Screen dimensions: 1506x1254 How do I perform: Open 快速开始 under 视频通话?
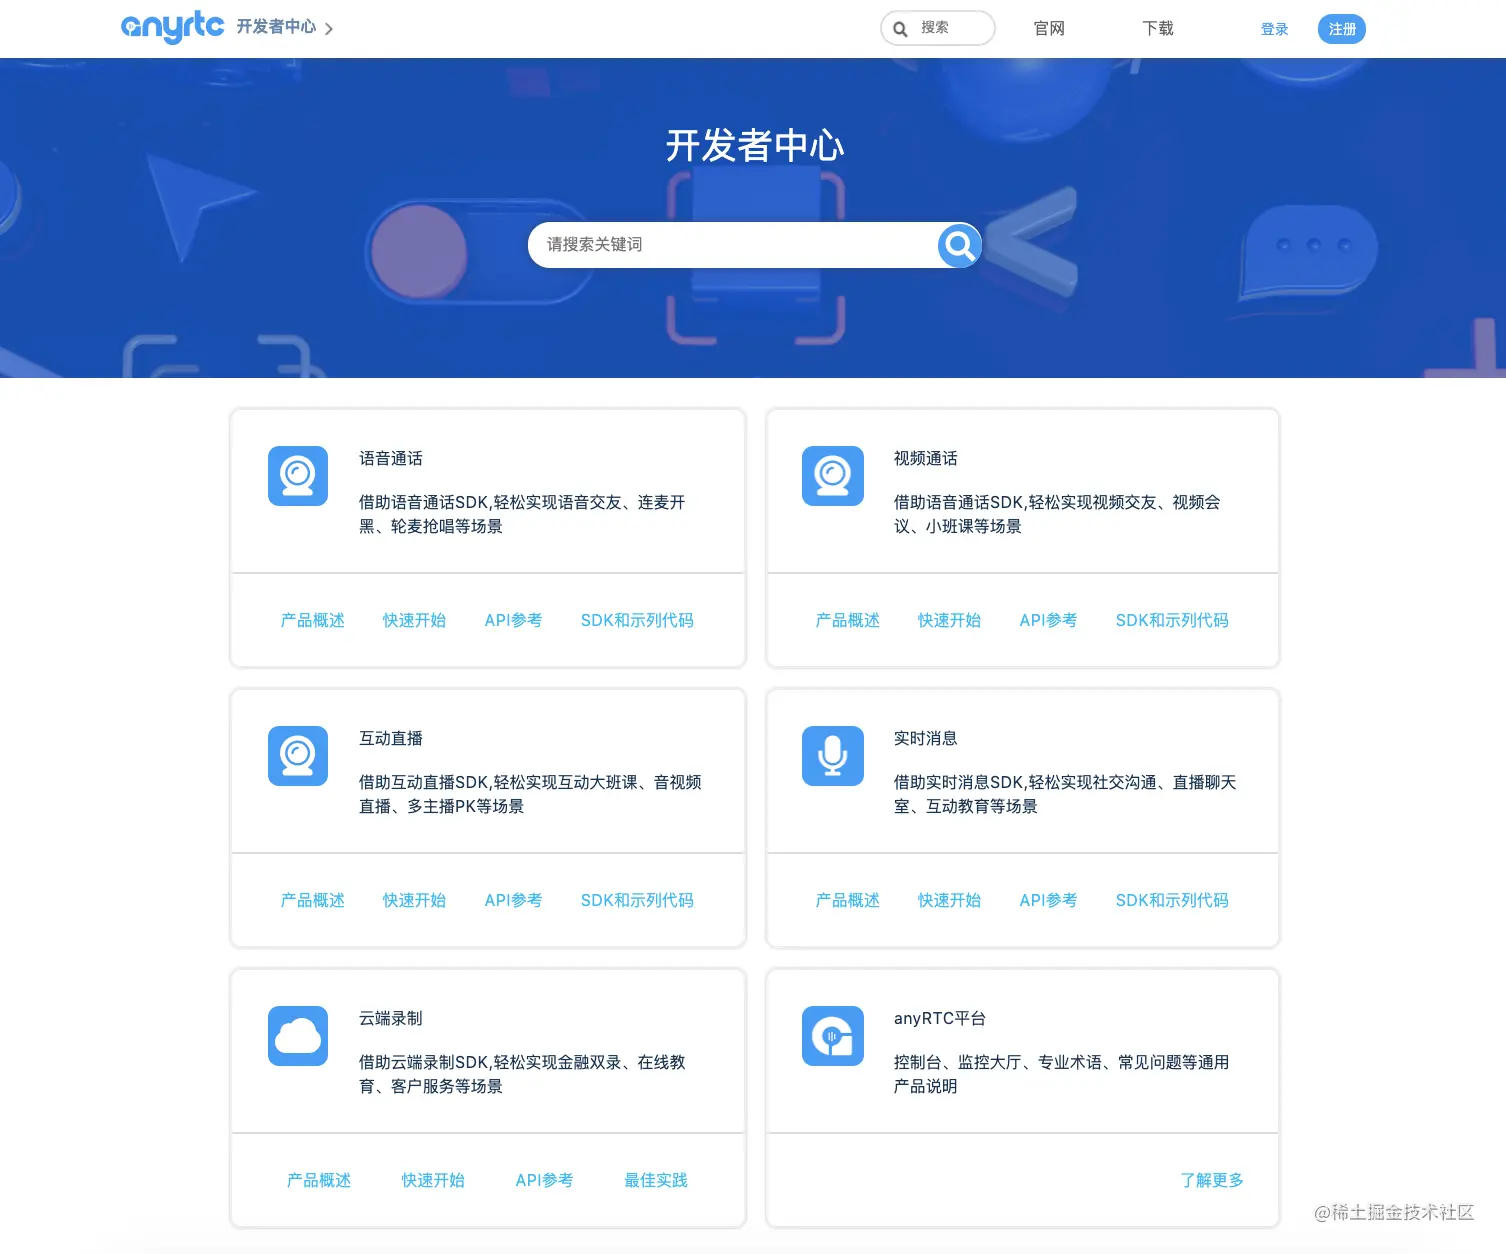949,620
